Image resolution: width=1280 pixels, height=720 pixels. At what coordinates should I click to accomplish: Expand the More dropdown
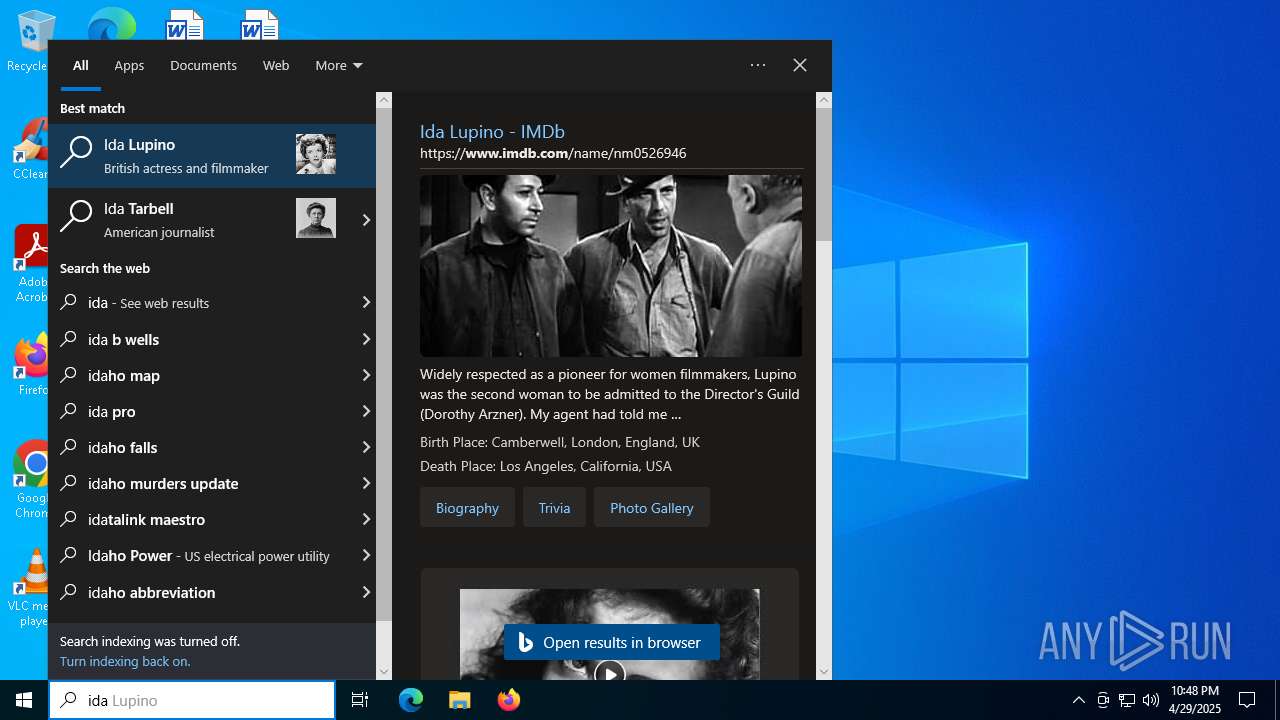pyautogui.click(x=339, y=65)
